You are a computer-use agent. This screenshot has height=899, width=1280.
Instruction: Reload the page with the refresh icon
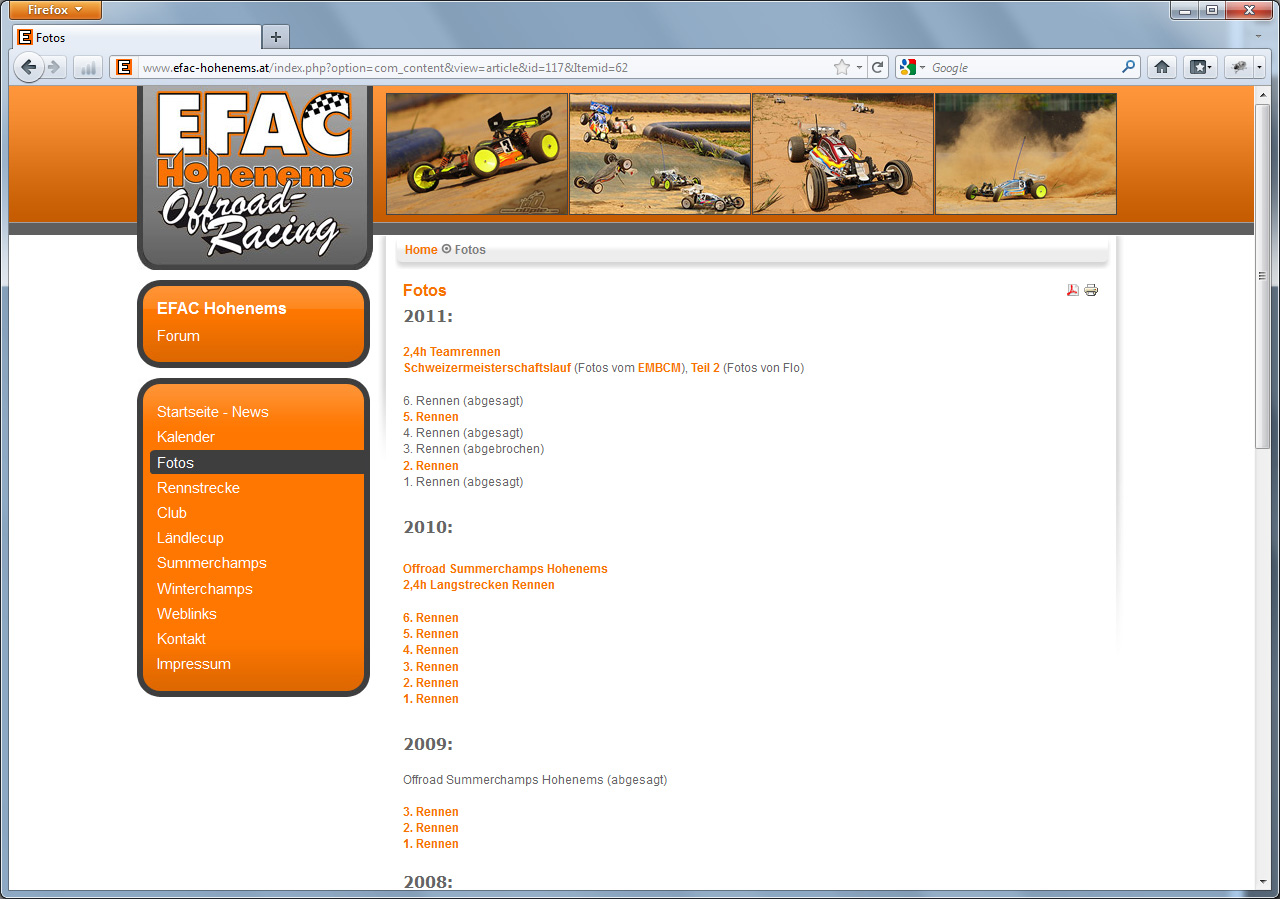click(878, 67)
